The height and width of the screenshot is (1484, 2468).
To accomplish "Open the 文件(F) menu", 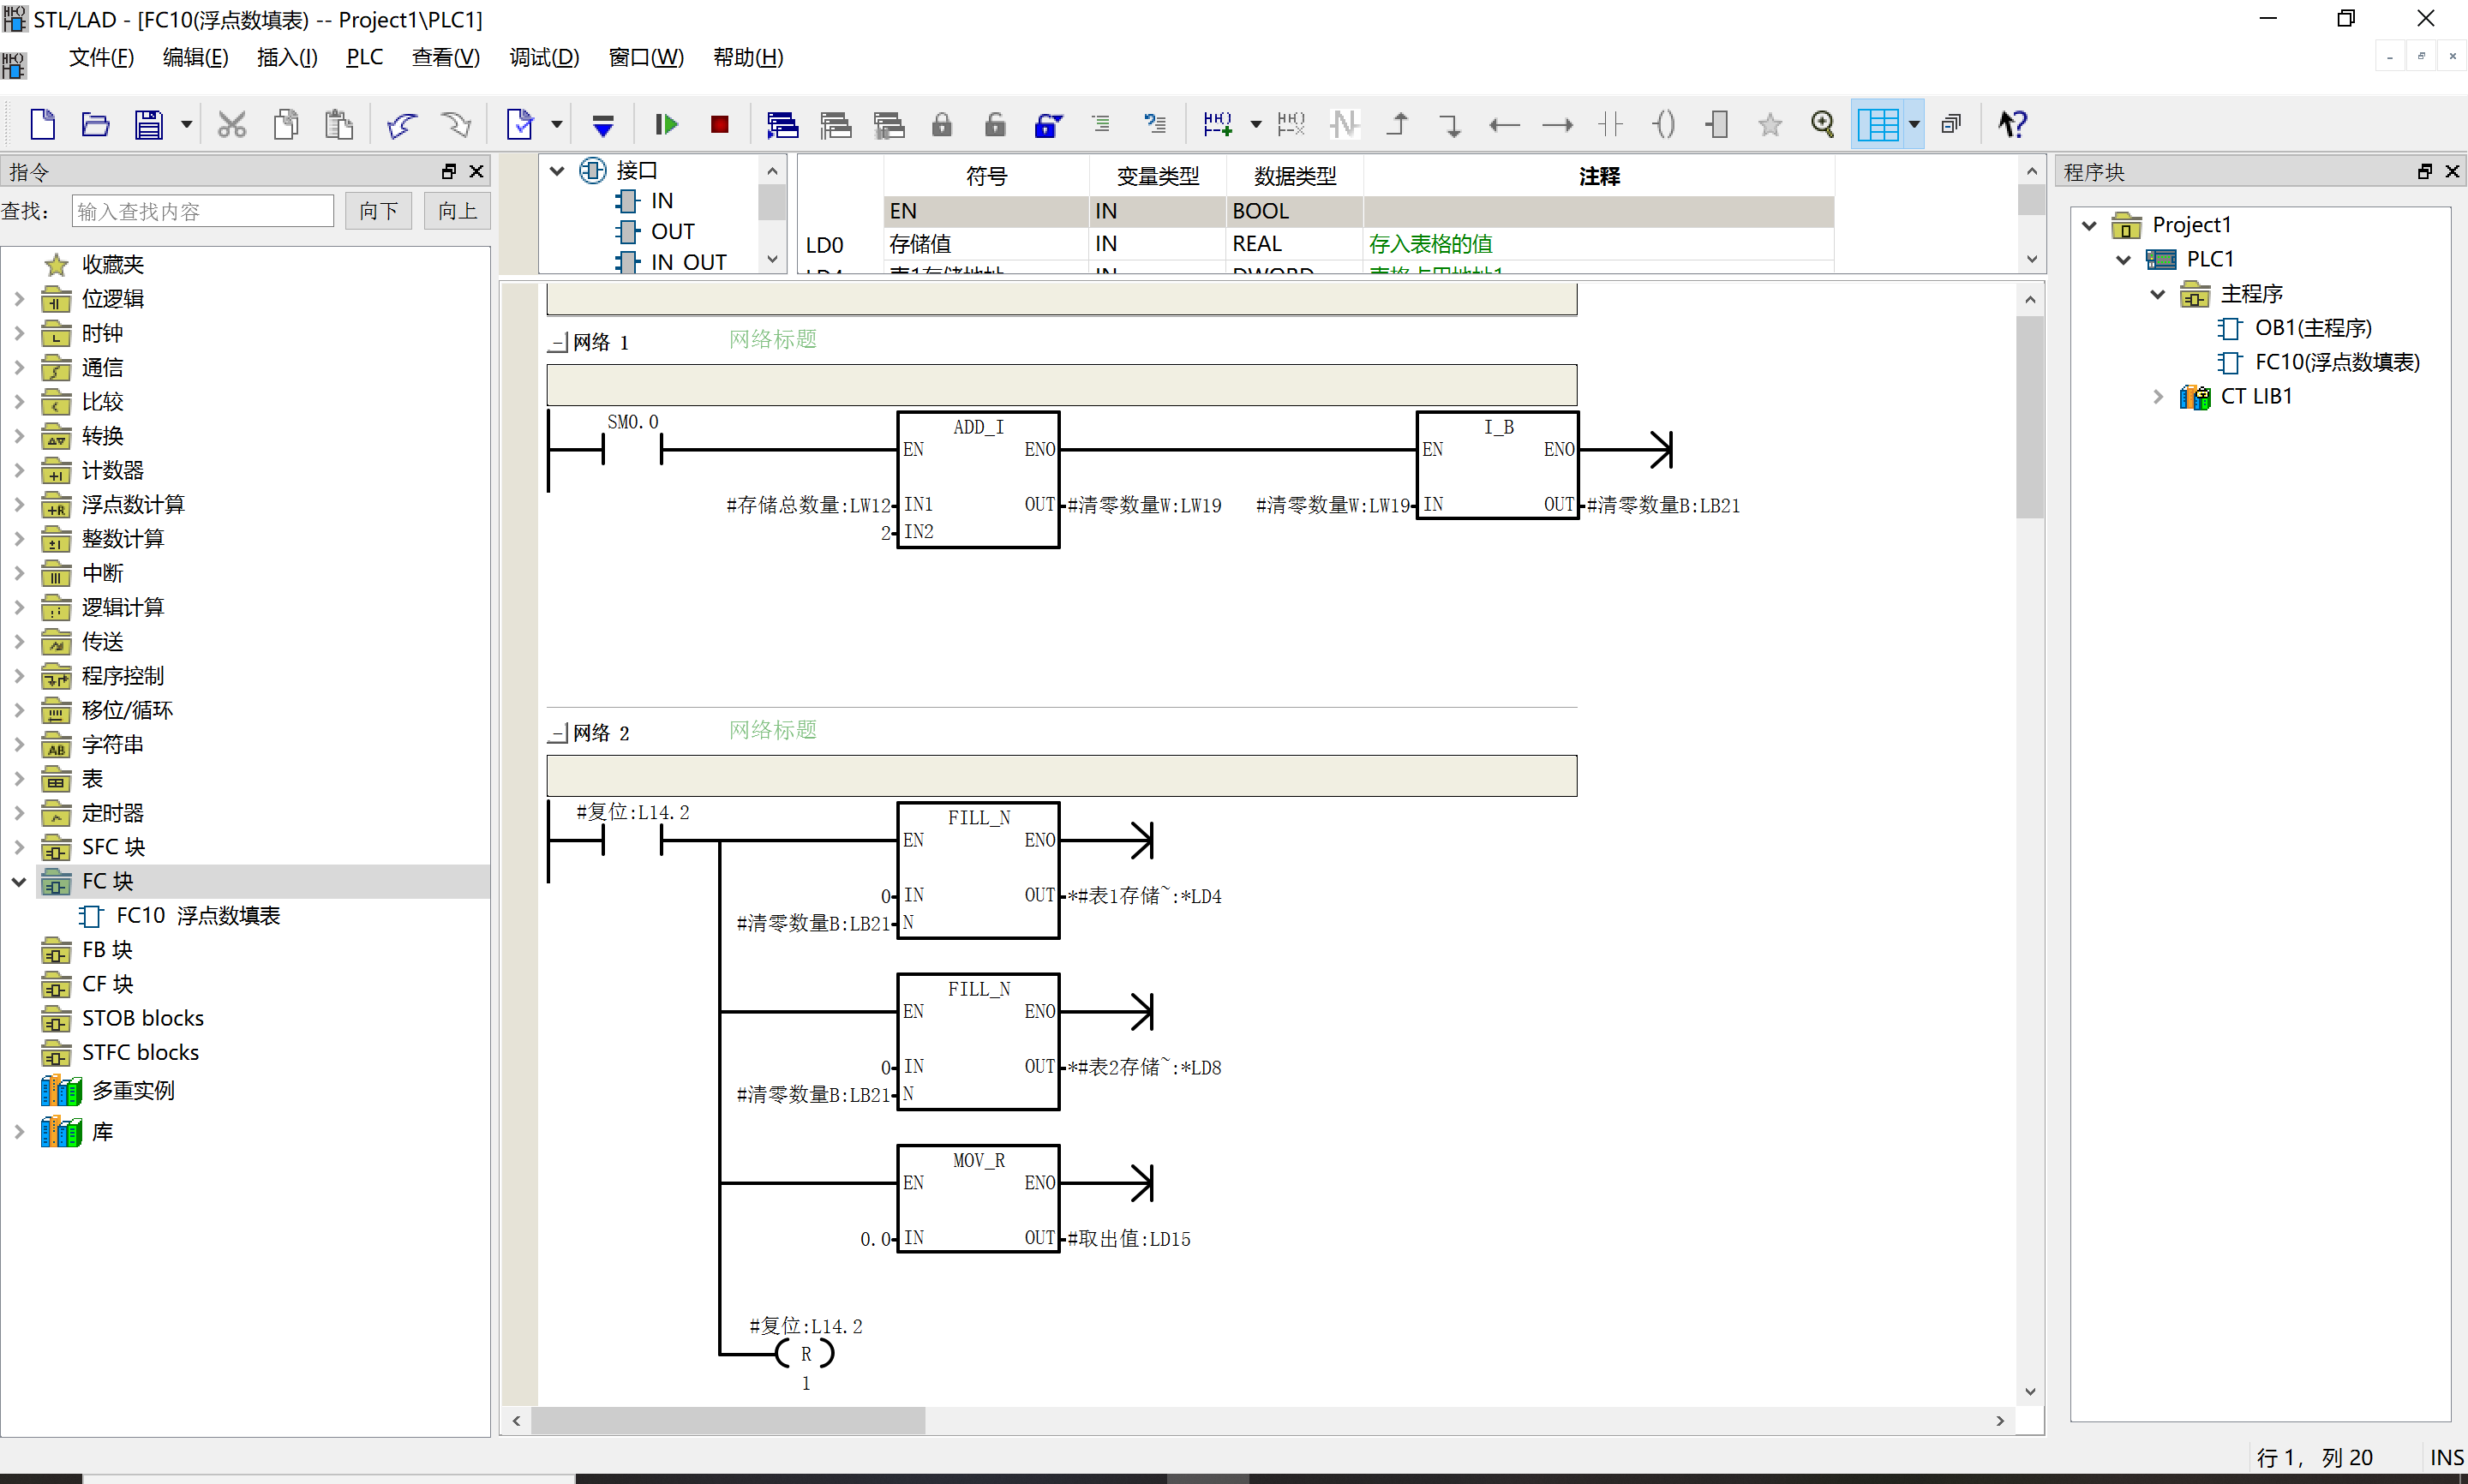I will coord(101,57).
